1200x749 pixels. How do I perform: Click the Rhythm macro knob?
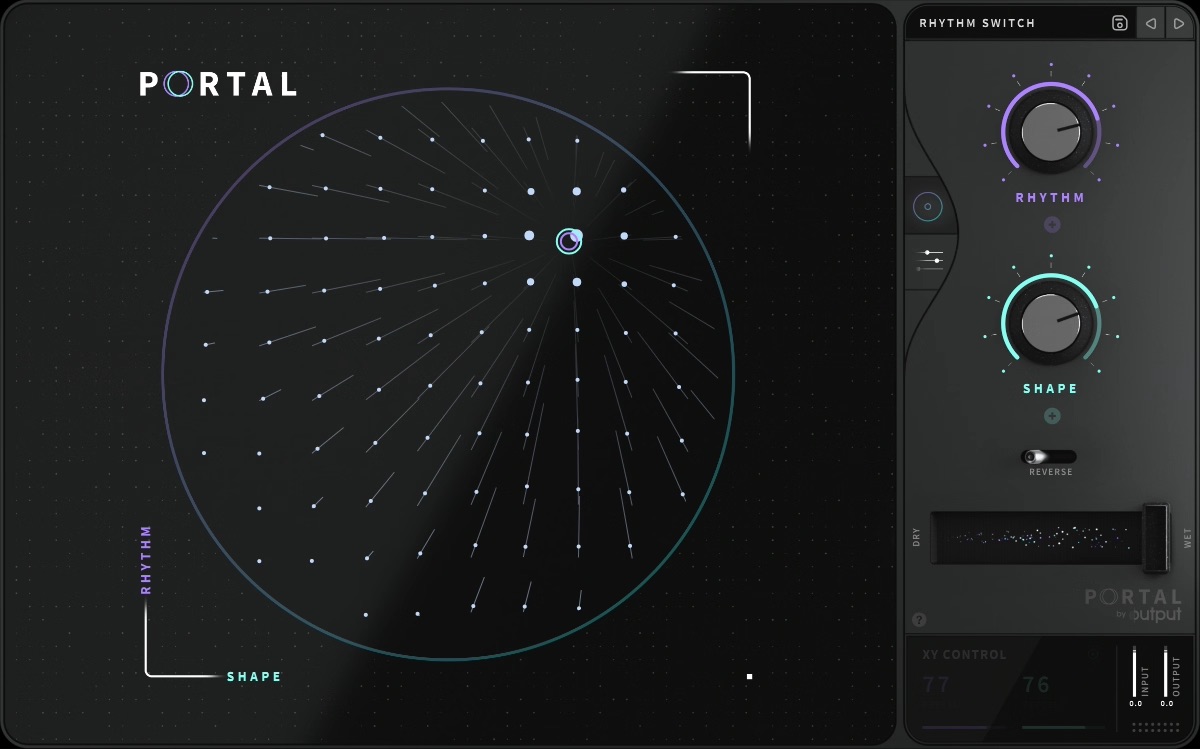point(1050,131)
